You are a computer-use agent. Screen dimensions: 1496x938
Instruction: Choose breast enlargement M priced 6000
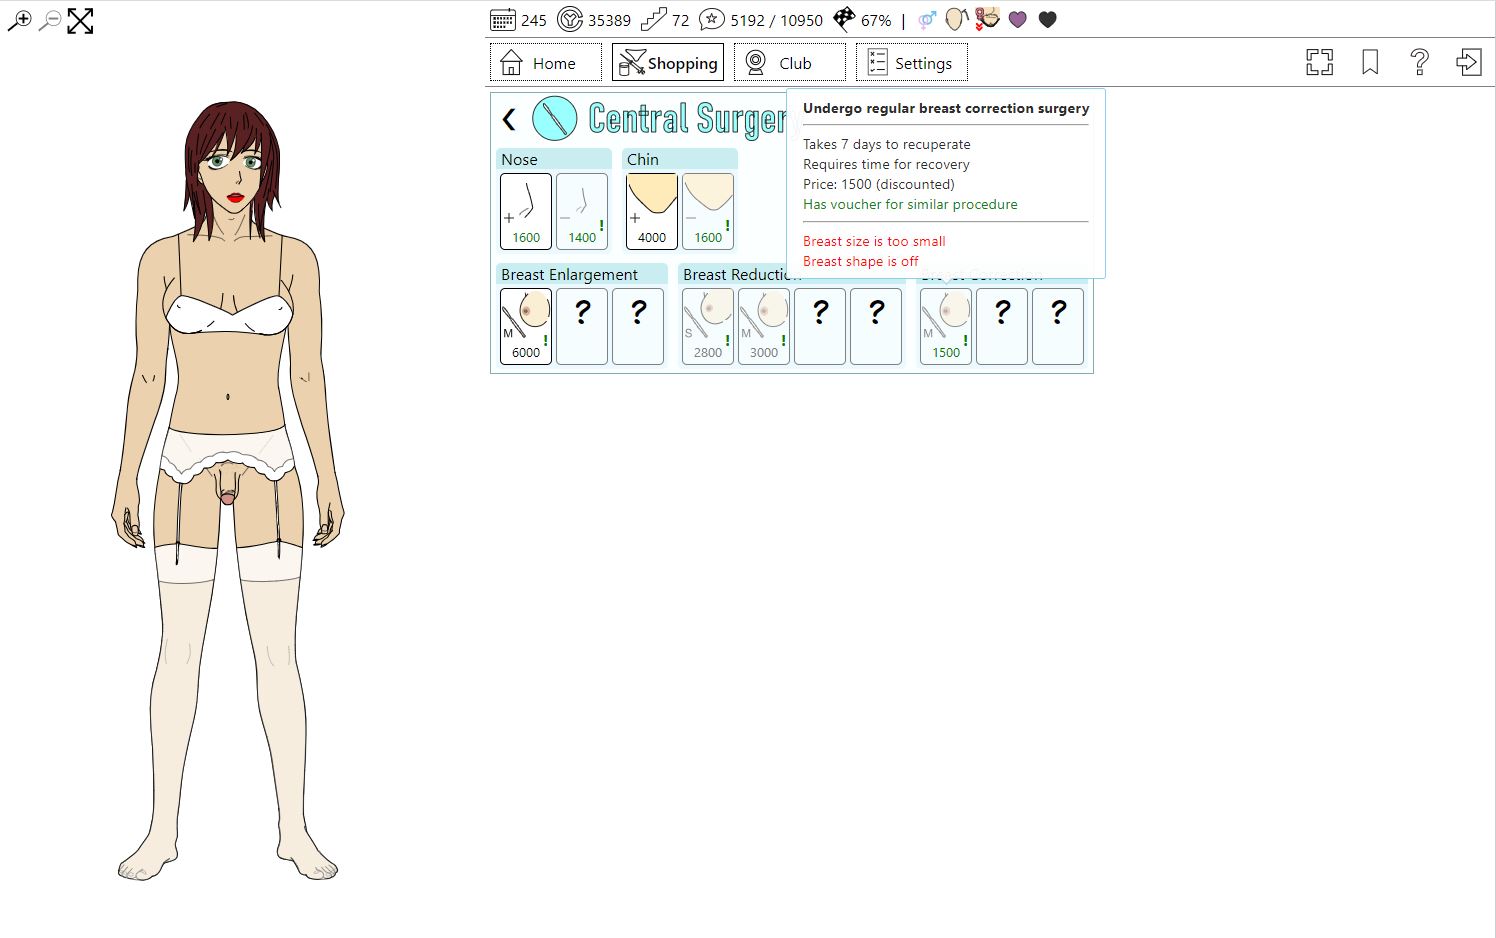[x=526, y=326]
